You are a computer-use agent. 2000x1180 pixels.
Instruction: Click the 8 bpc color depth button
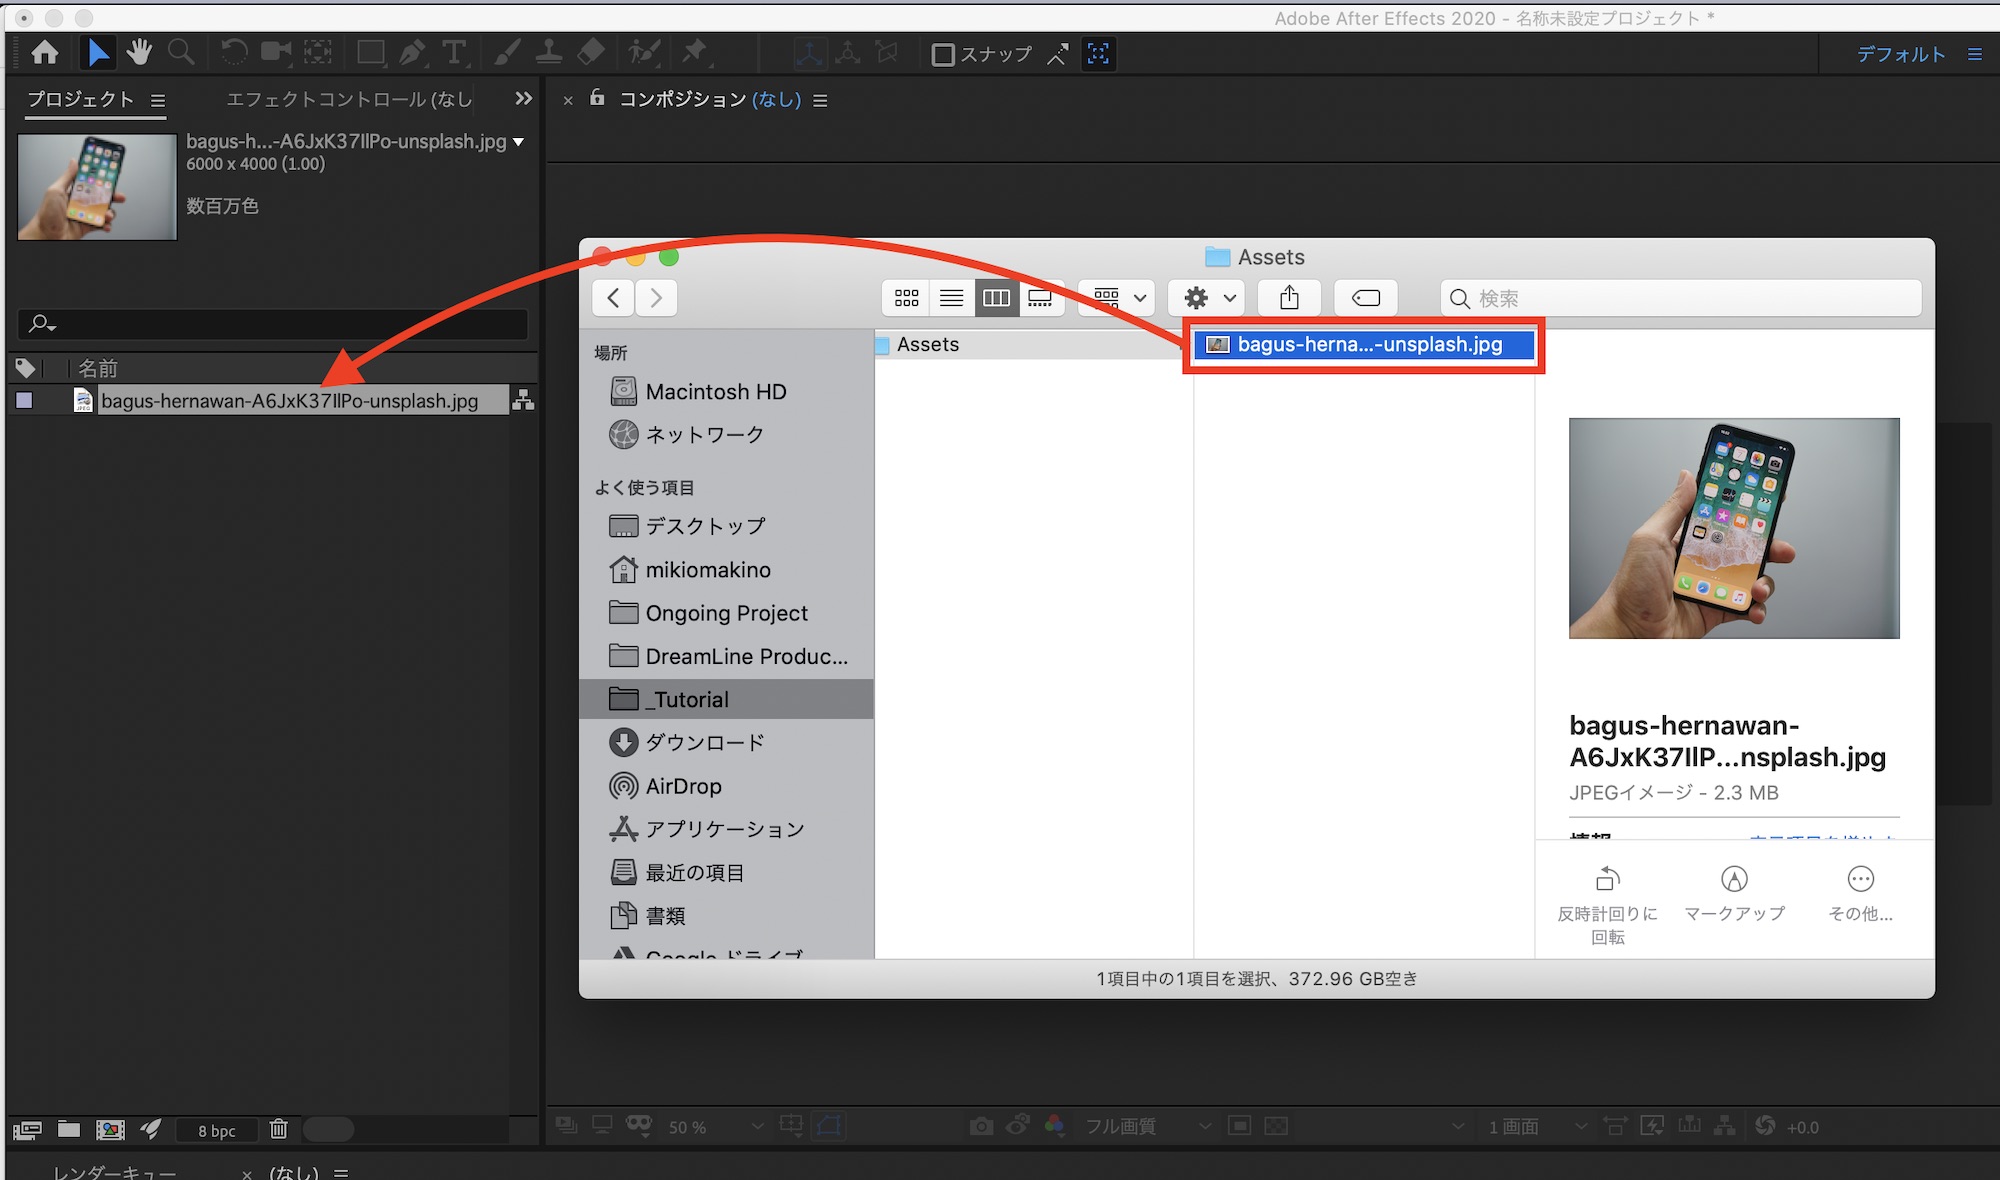pos(216,1130)
